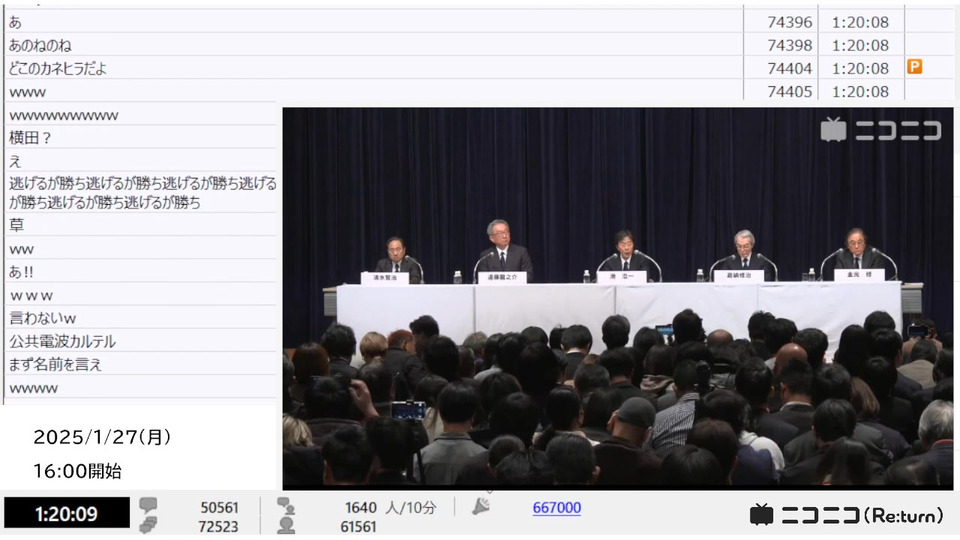Click the party popper cheer icon
The height and width of the screenshot is (540, 960).
tap(481, 506)
